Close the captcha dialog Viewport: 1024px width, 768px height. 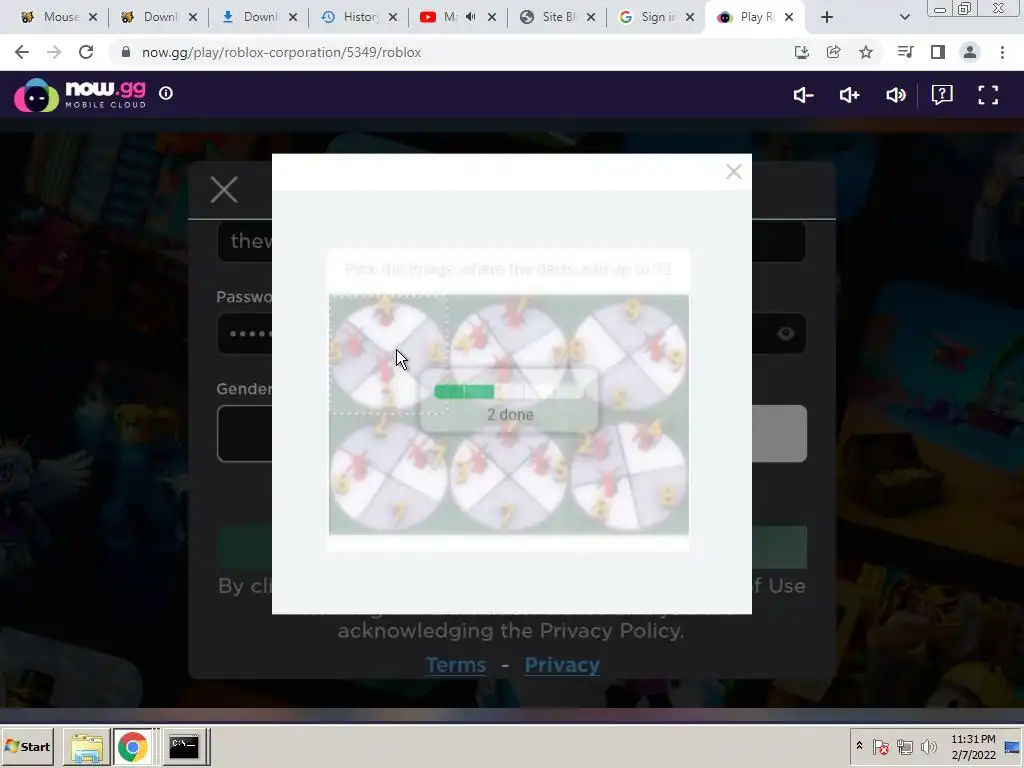(x=733, y=172)
